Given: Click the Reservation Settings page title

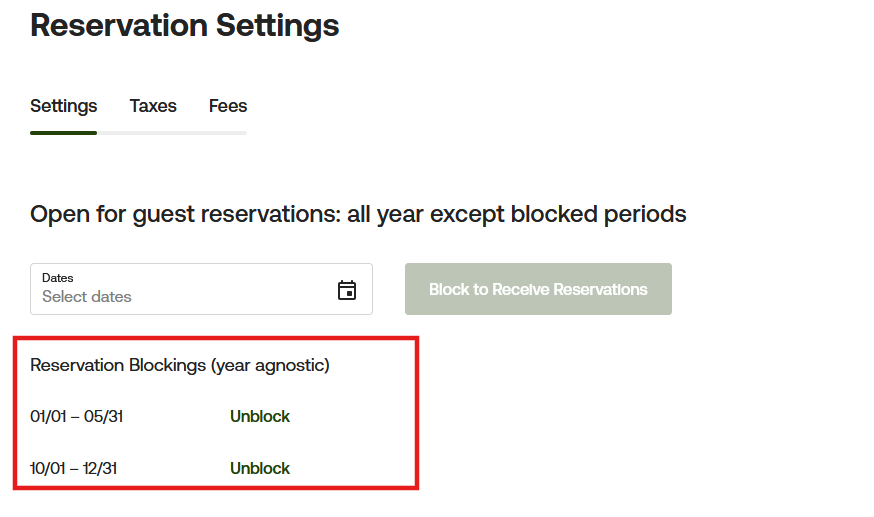Looking at the screenshot, I should click(x=185, y=25).
